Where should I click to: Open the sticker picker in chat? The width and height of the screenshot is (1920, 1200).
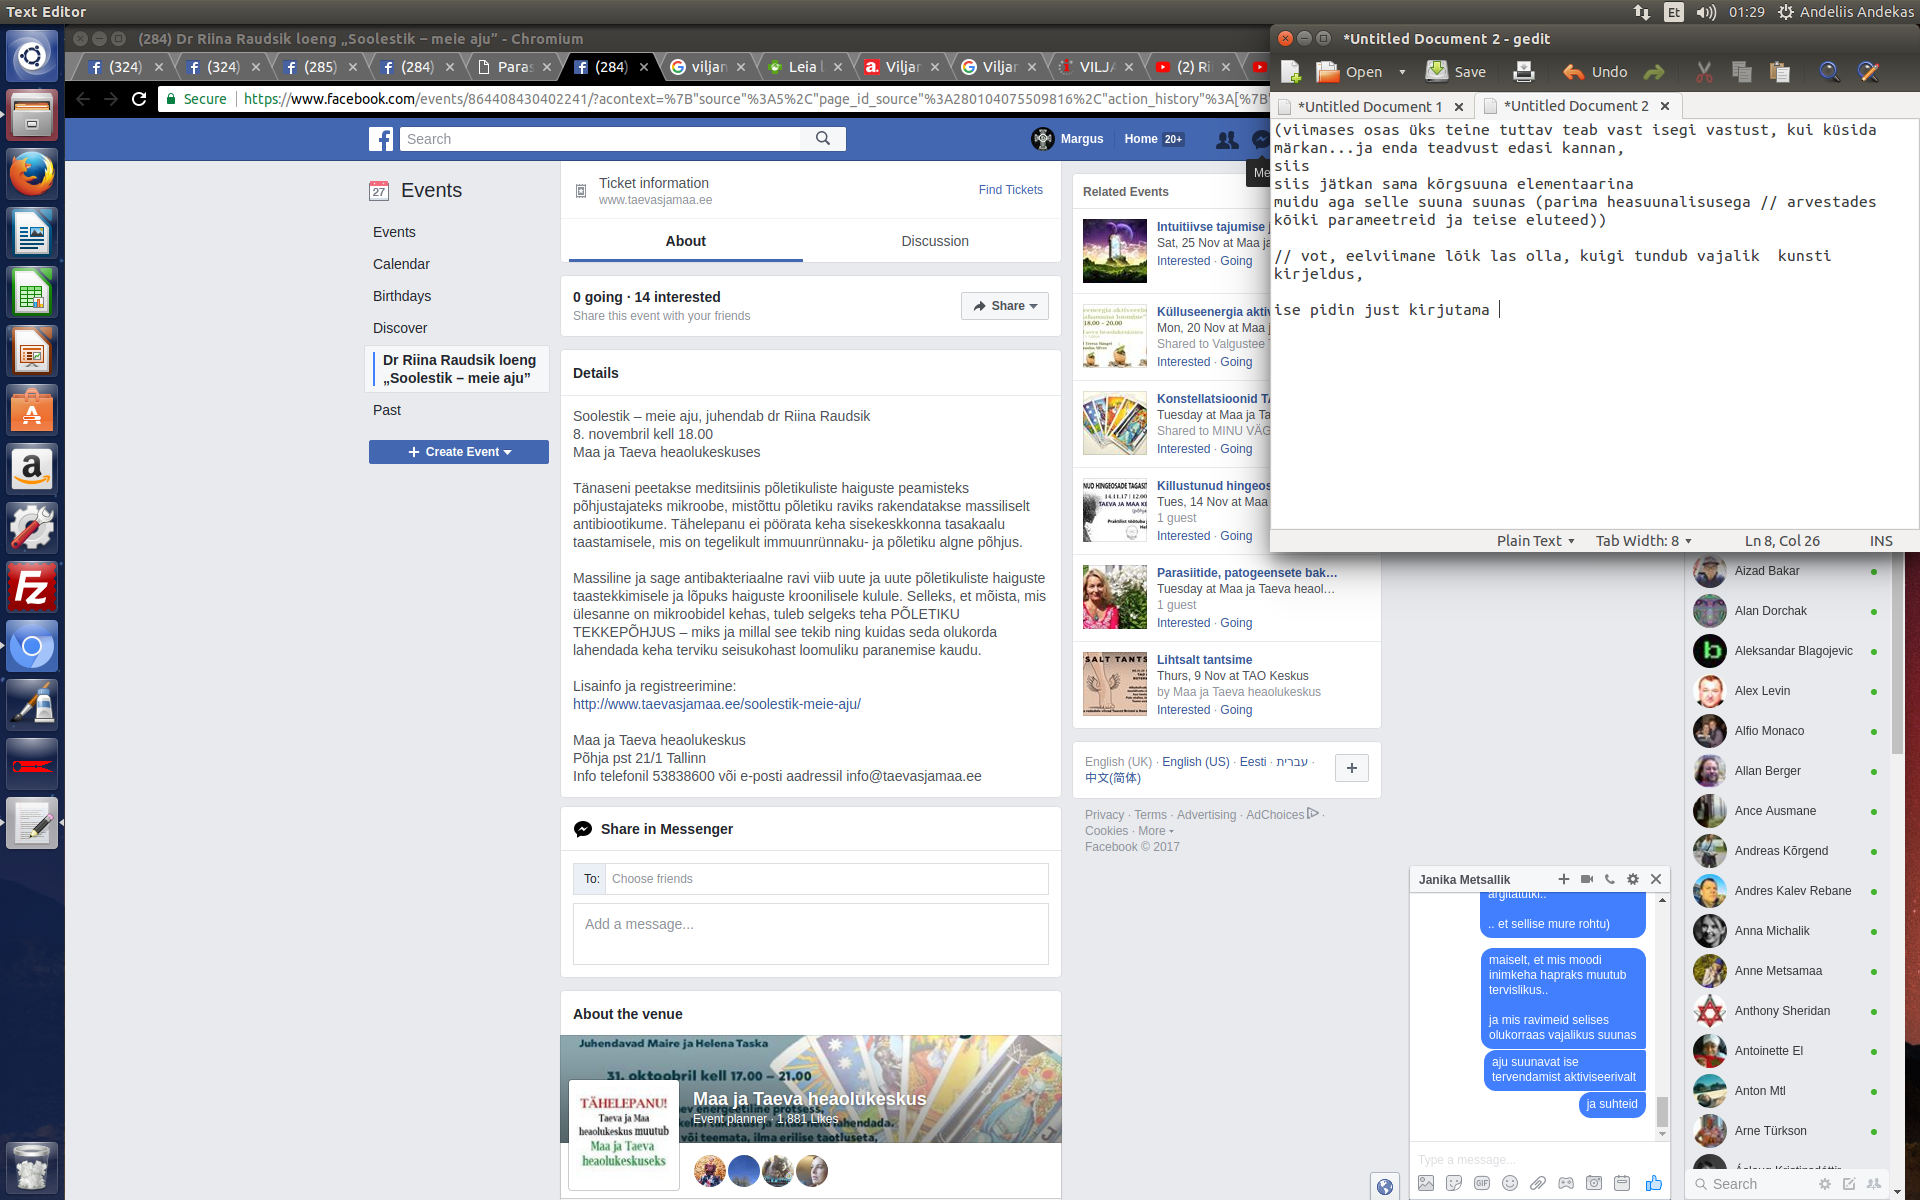click(1454, 1183)
